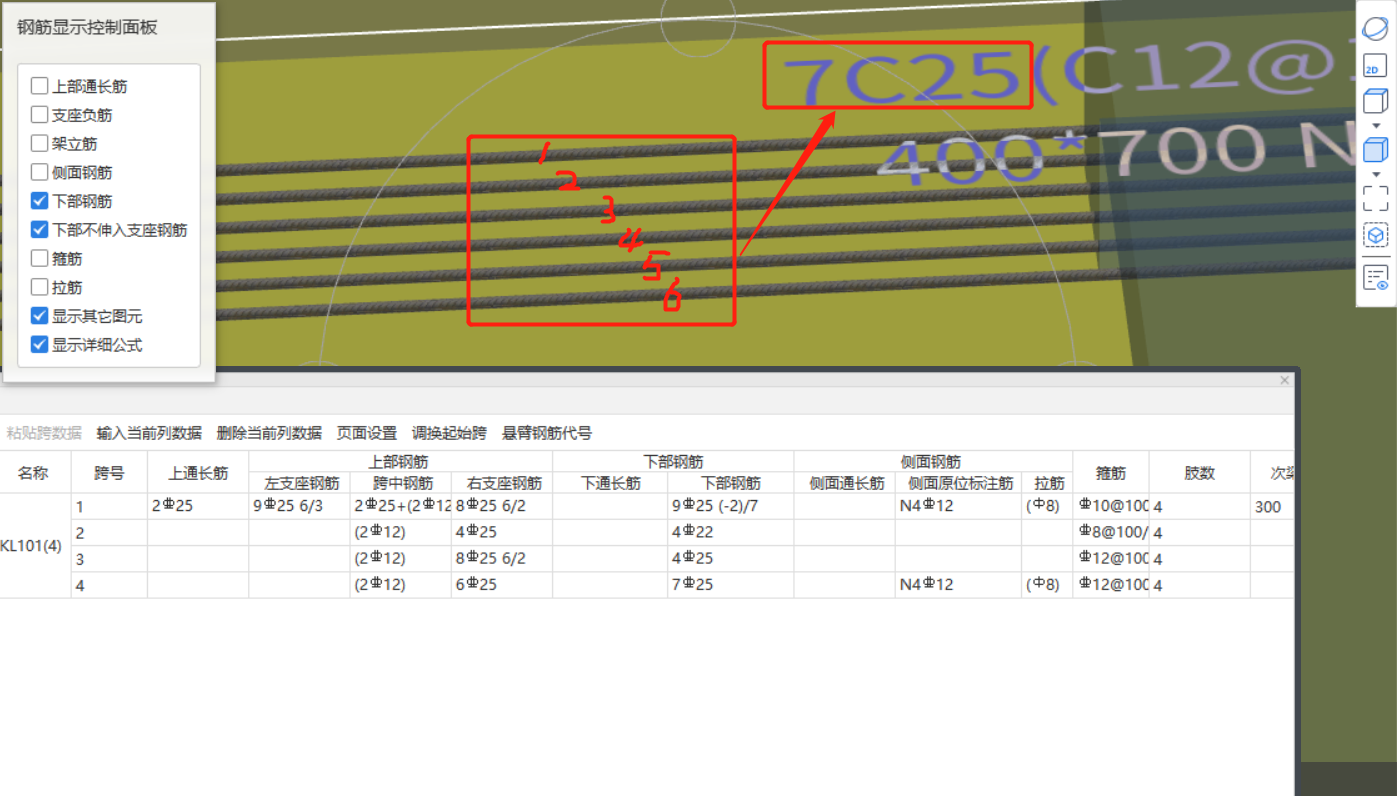Enable the 侧面钢筋 checkbox

tap(40, 172)
